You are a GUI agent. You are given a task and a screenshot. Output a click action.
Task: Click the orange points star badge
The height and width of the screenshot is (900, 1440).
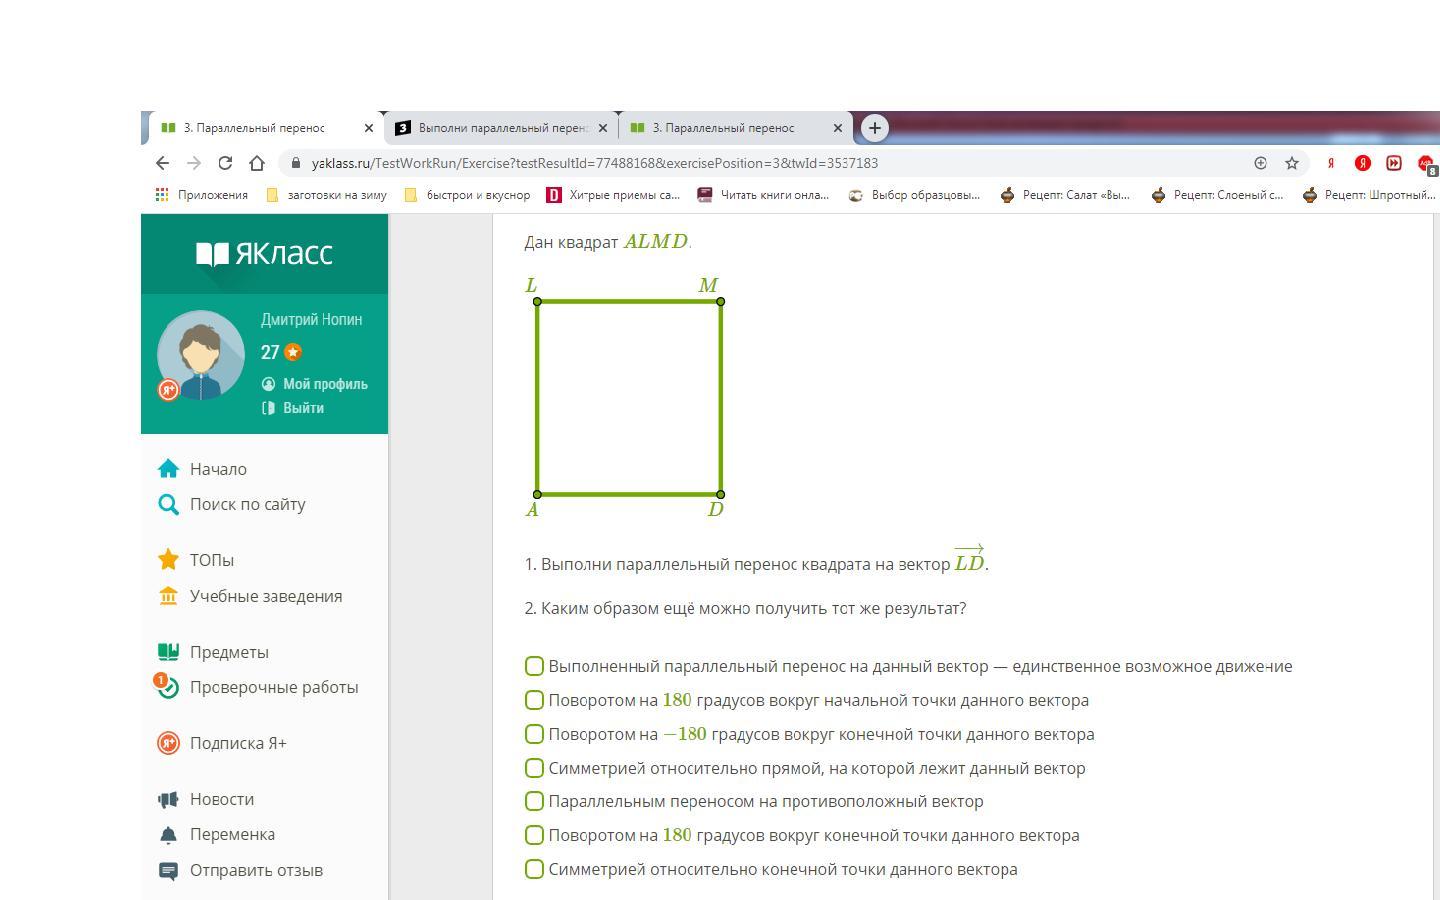click(x=293, y=352)
